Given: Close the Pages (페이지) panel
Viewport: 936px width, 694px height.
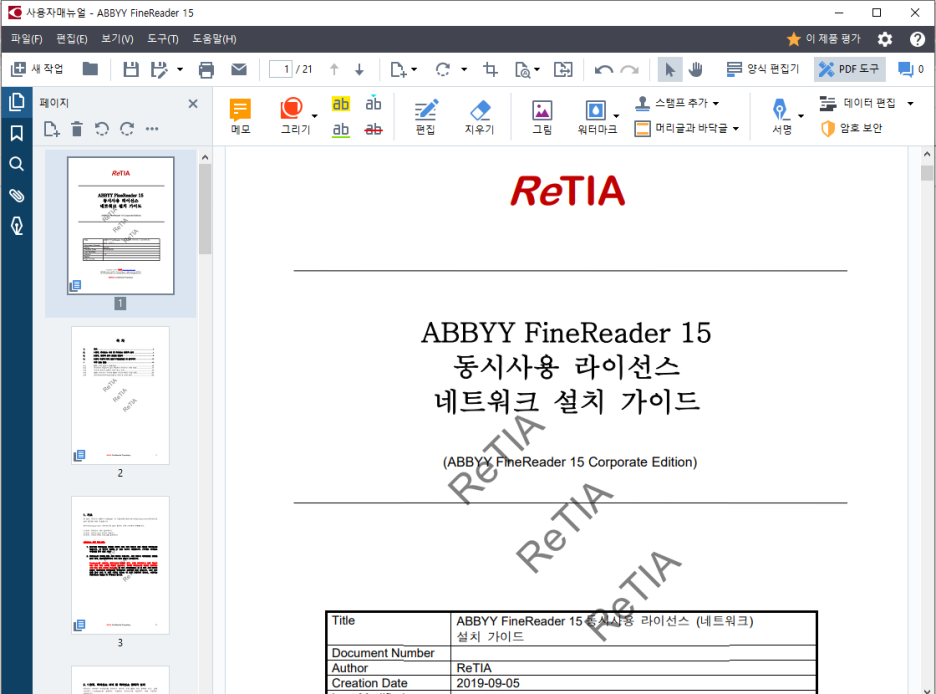Looking at the screenshot, I should tap(193, 103).
